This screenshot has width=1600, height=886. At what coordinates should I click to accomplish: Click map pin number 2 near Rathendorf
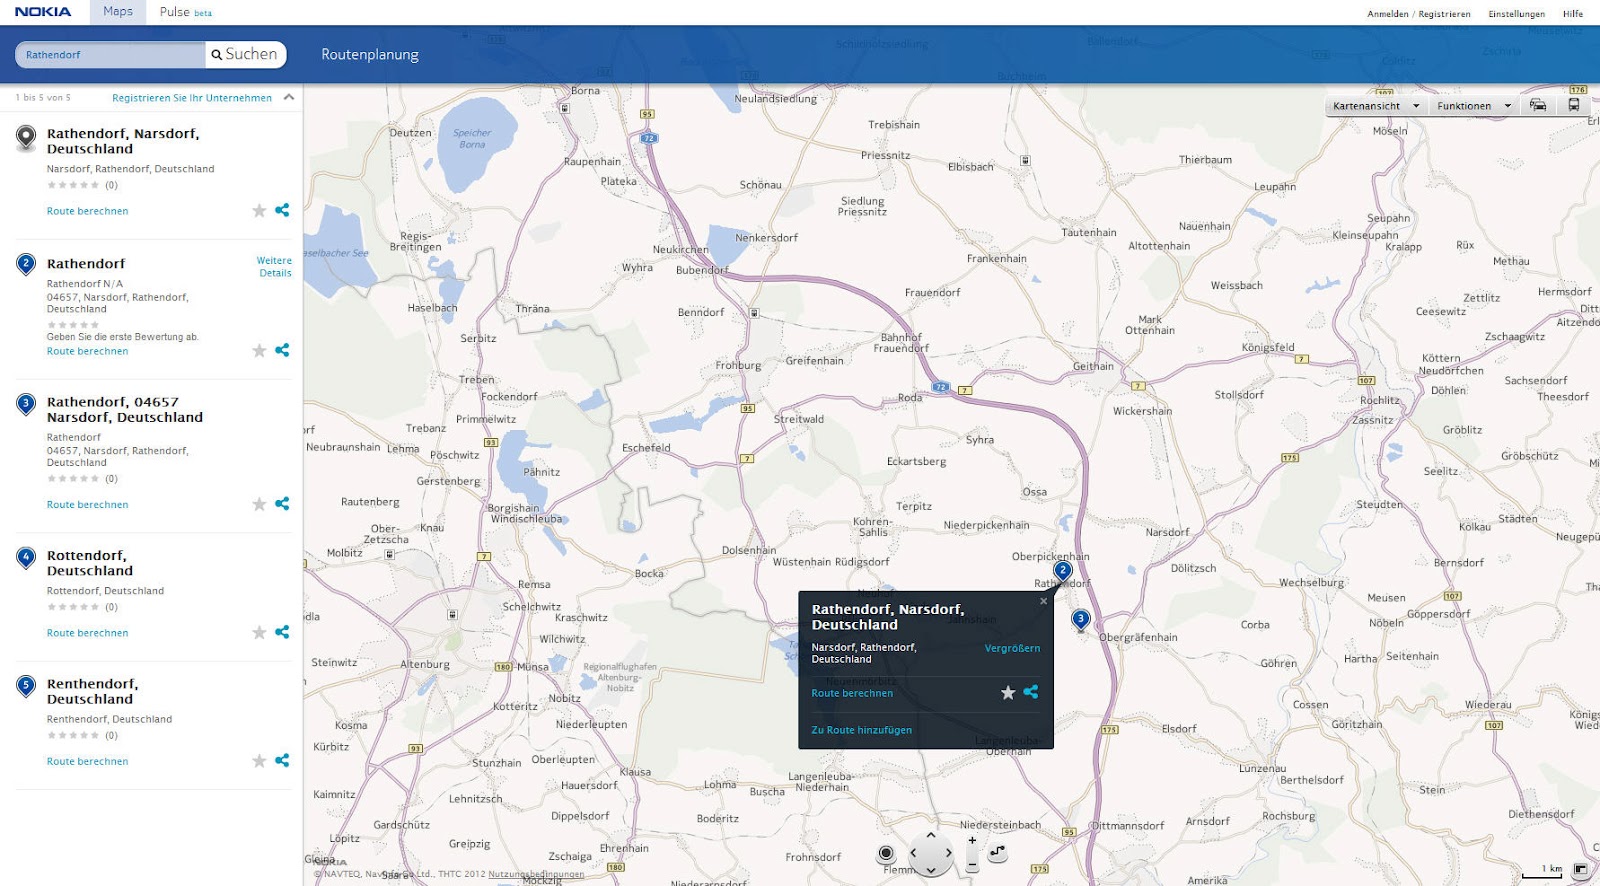tap(1063, 572)
